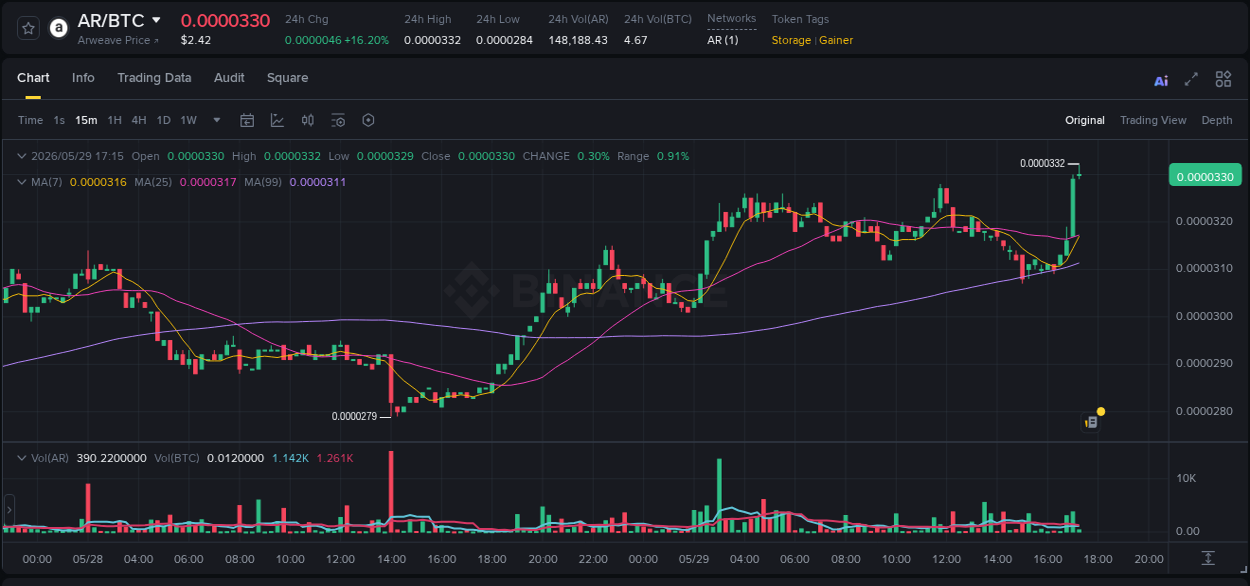Click the 0.0000332 high price marker

tap(1042, 163)
